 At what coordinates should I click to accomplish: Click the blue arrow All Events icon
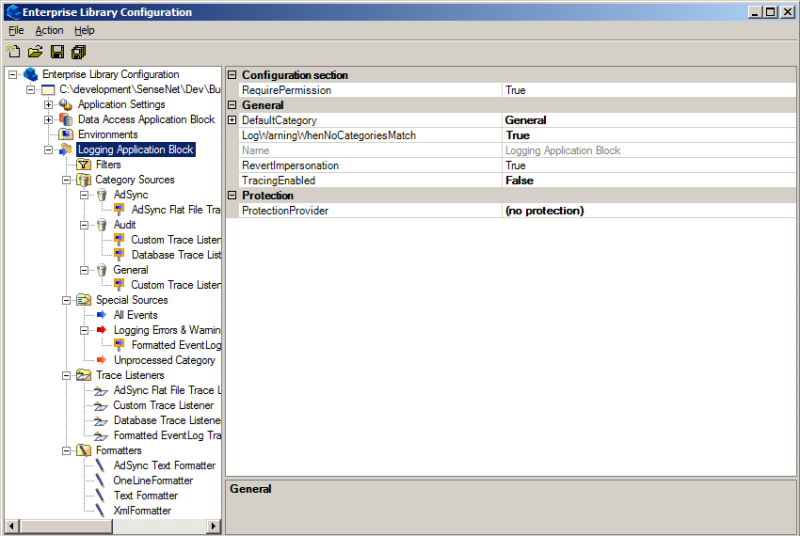(102, 315)
